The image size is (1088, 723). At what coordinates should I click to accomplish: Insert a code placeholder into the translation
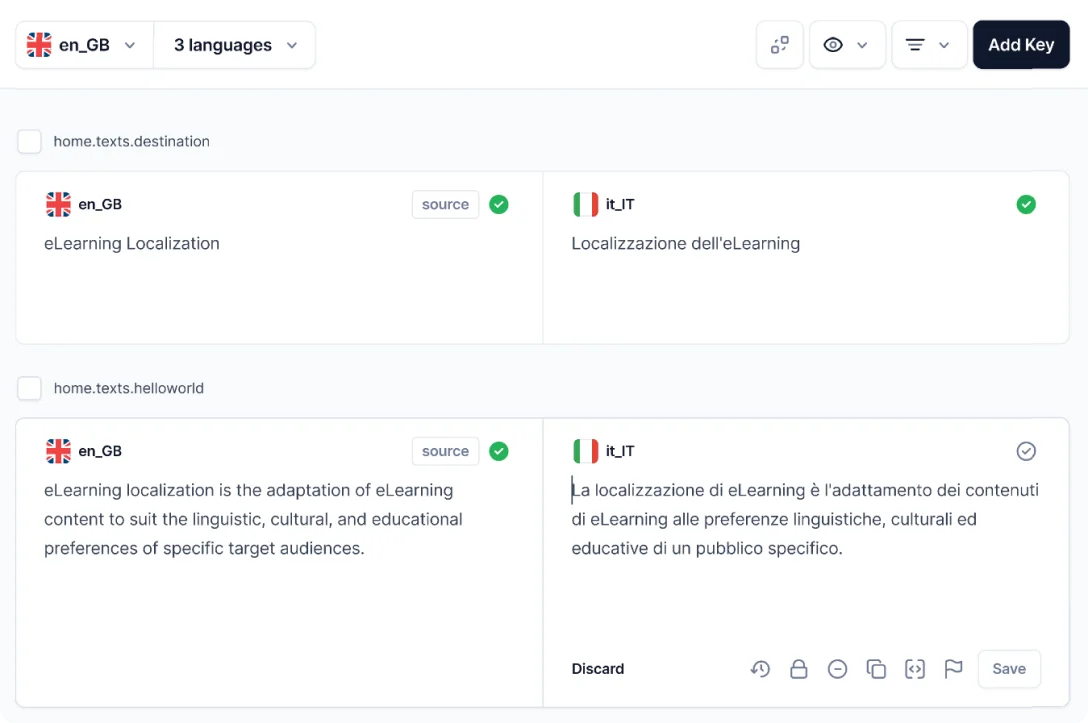(x=915, y=669)
